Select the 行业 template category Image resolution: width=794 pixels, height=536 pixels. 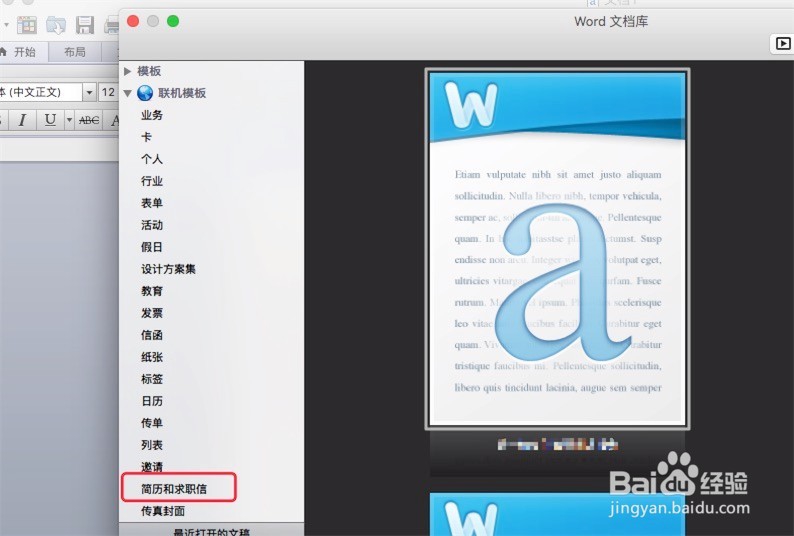tap(152, 181)
